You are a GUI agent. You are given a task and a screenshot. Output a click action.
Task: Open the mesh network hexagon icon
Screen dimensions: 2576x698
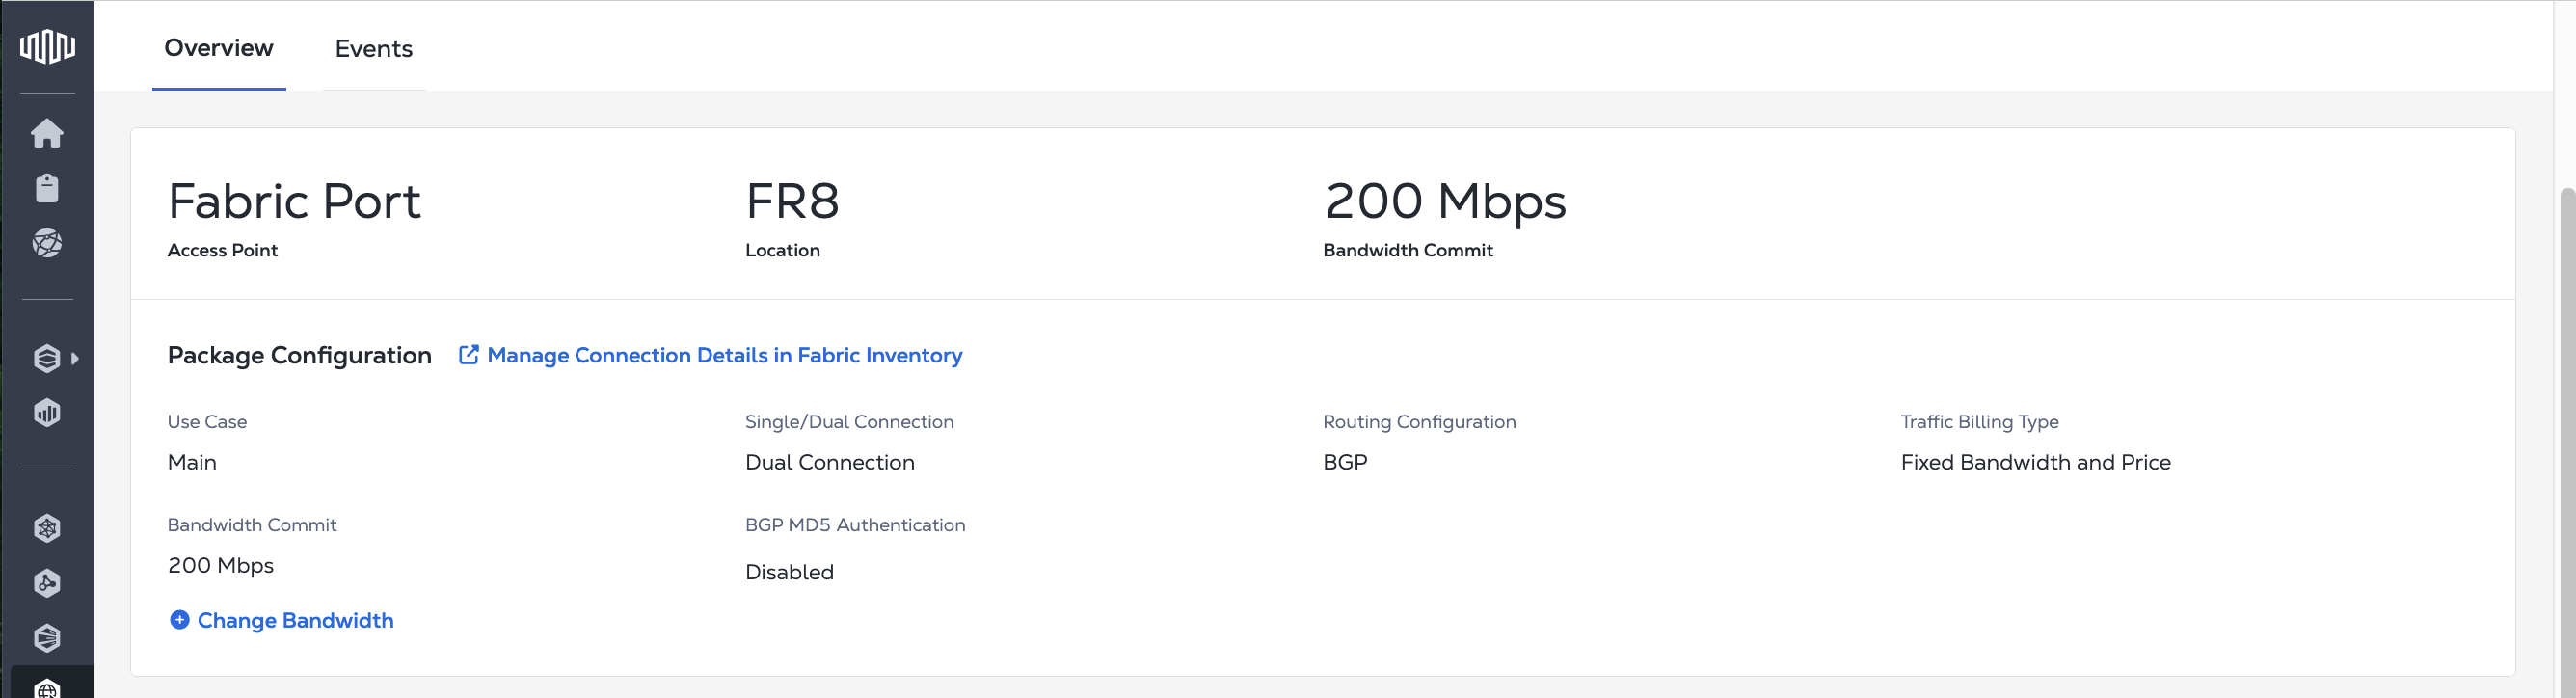point(47,528)
